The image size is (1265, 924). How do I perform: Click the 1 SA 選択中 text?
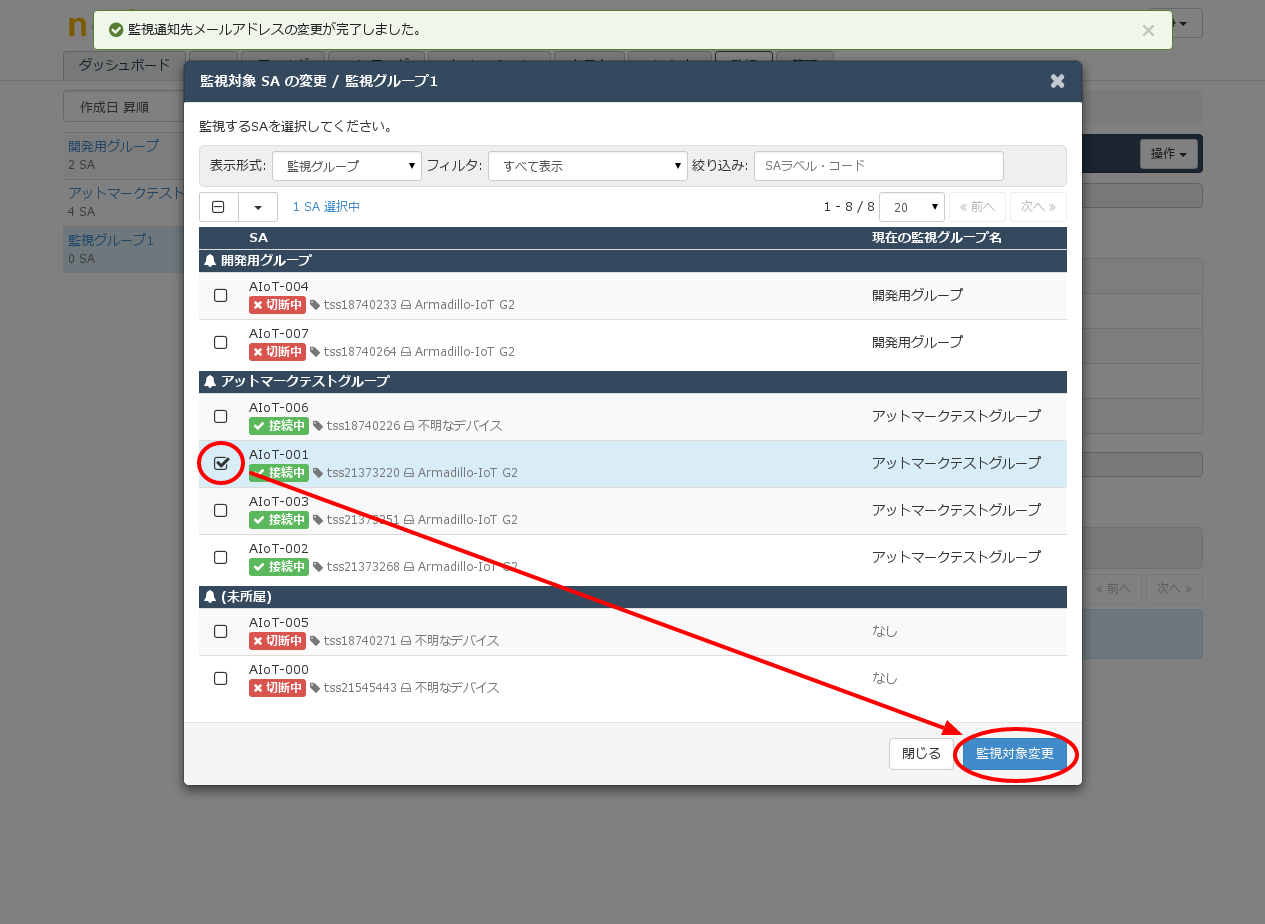(326, 207)
